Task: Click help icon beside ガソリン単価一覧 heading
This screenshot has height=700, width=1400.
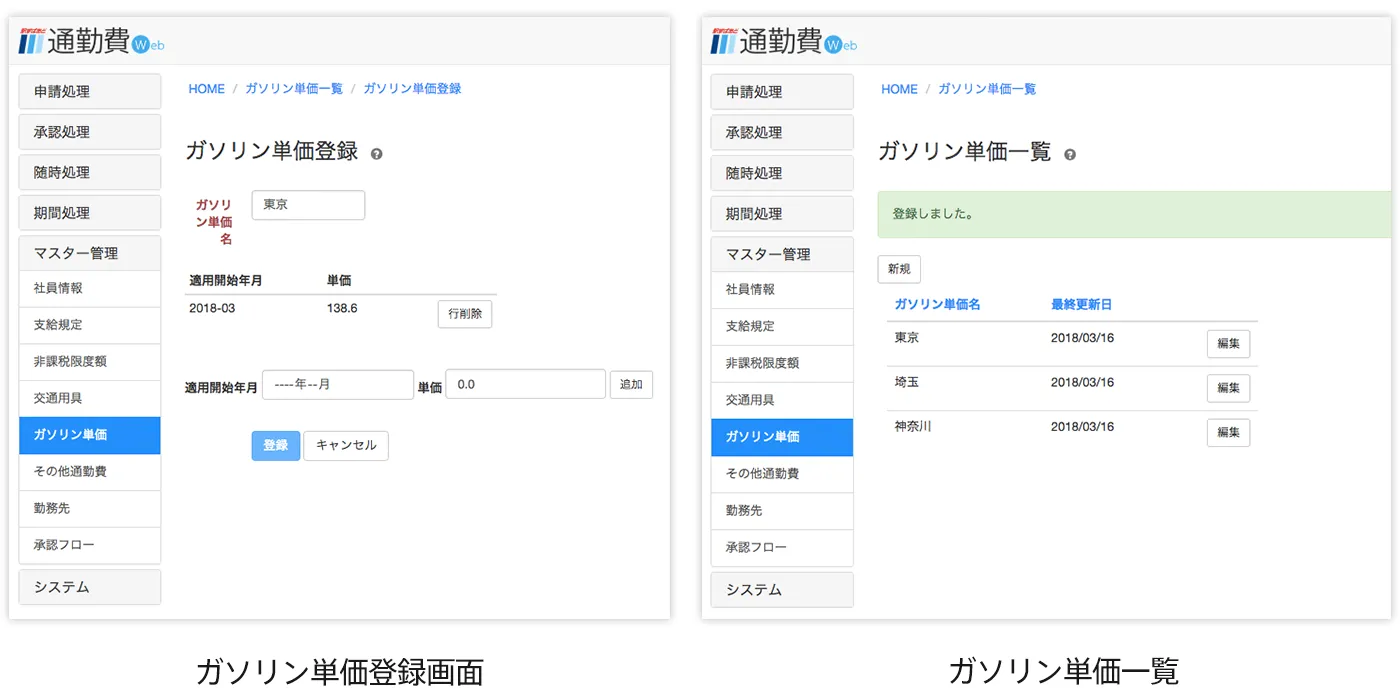Action: coord(1070,155)
